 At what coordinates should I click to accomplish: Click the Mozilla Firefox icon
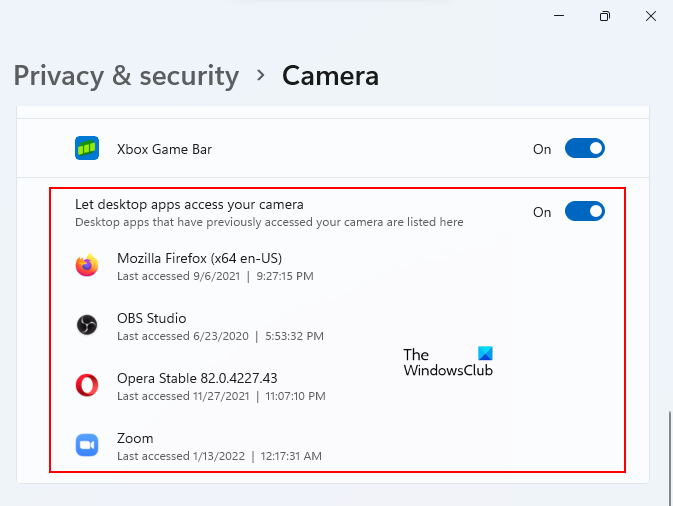(87, 265)
